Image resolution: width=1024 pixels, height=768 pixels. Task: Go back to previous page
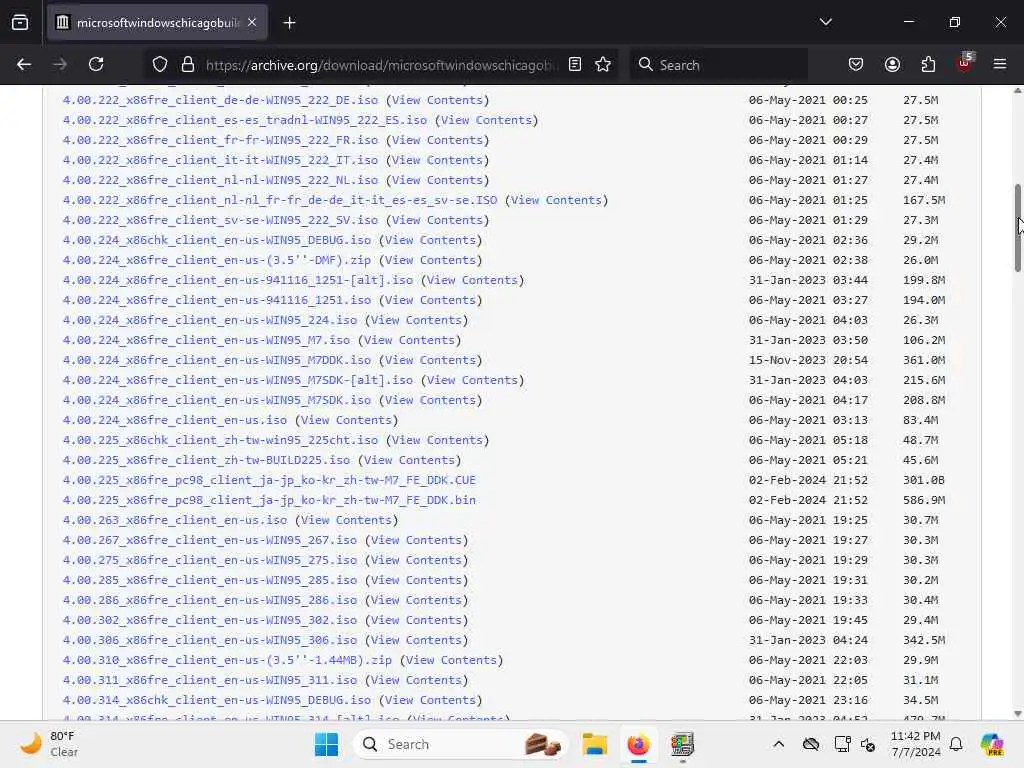(x=24, y=65)
